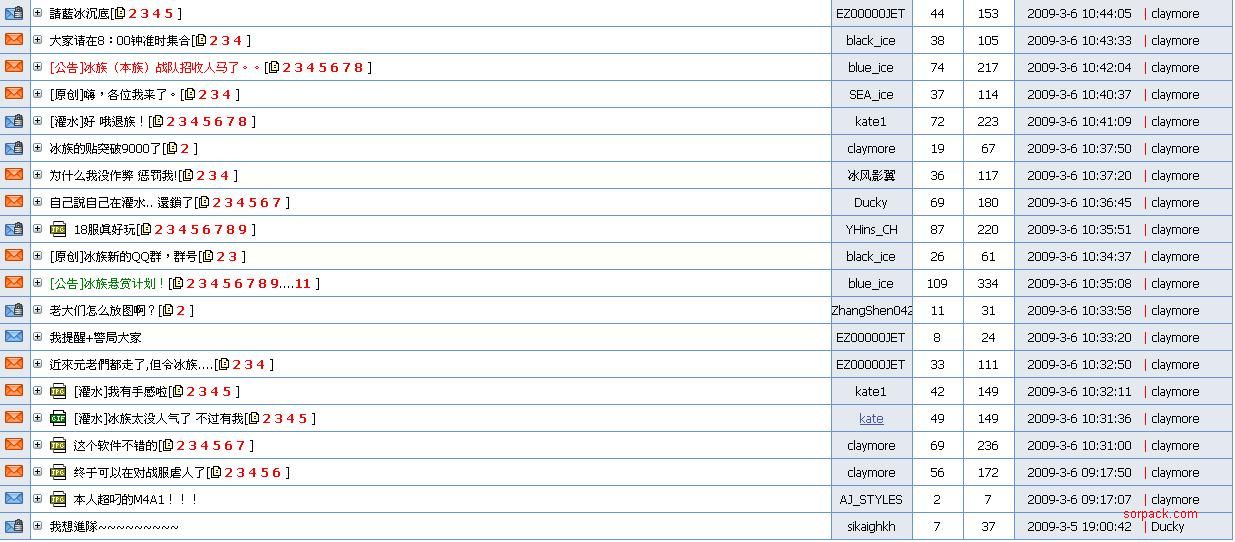Click JPG icon beside 本人超叼的M4A1 thread
1235x542 pixels.
[x=58, y=500]
